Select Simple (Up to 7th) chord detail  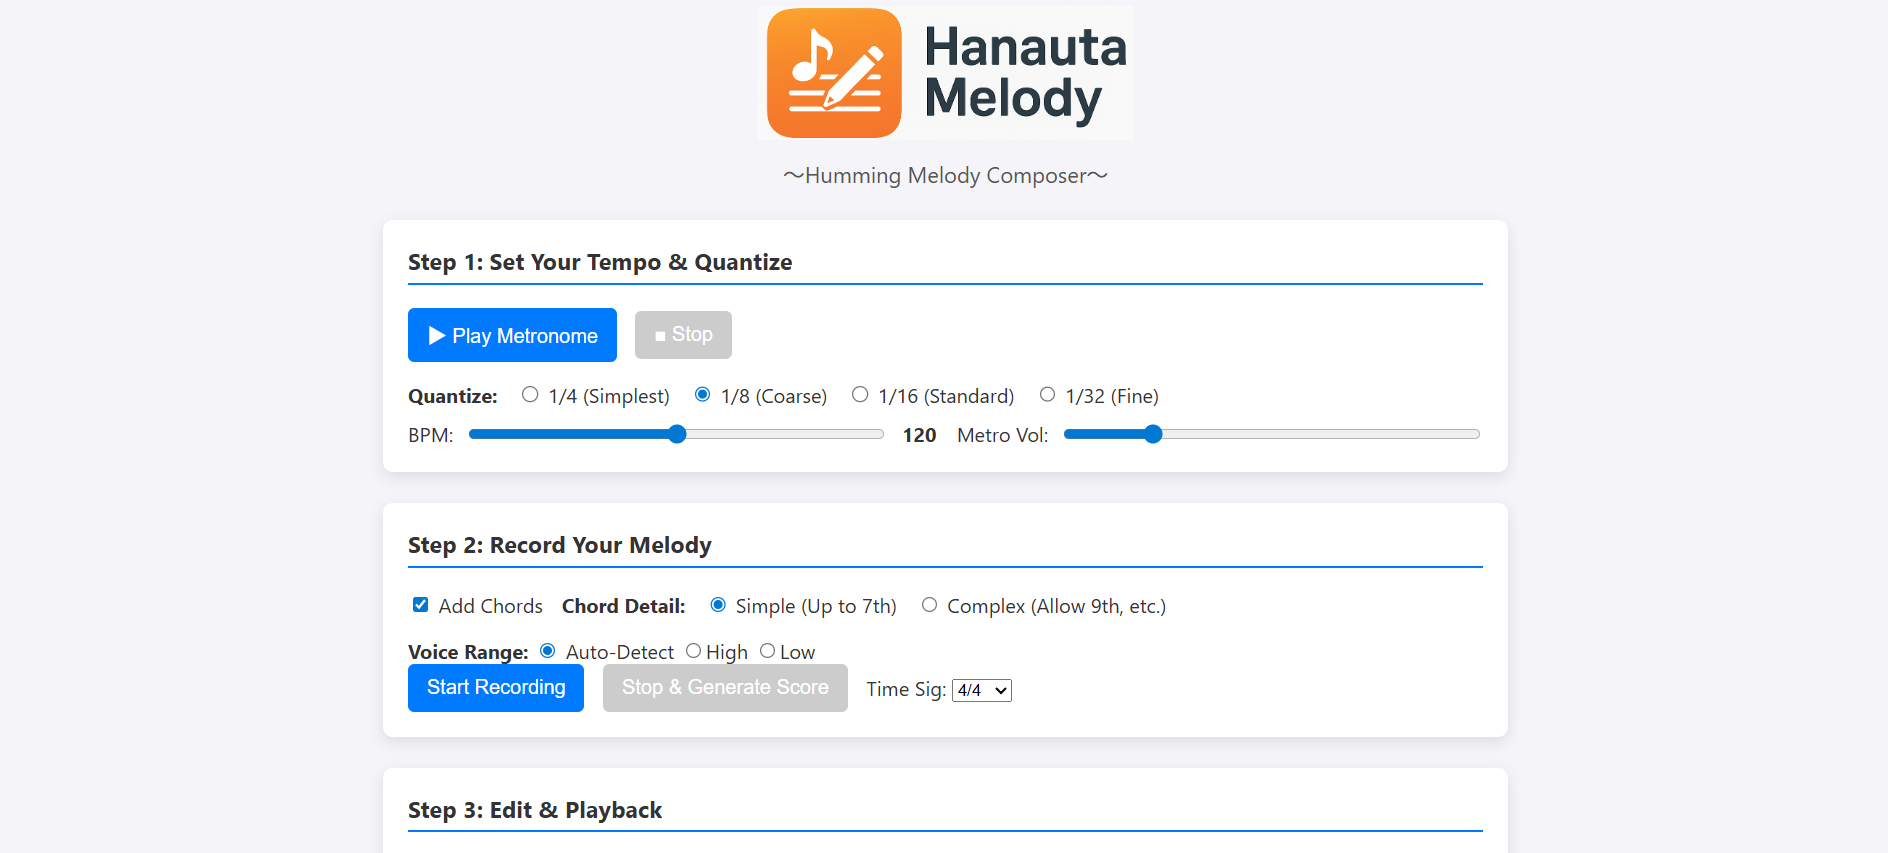tap(718, 605)
